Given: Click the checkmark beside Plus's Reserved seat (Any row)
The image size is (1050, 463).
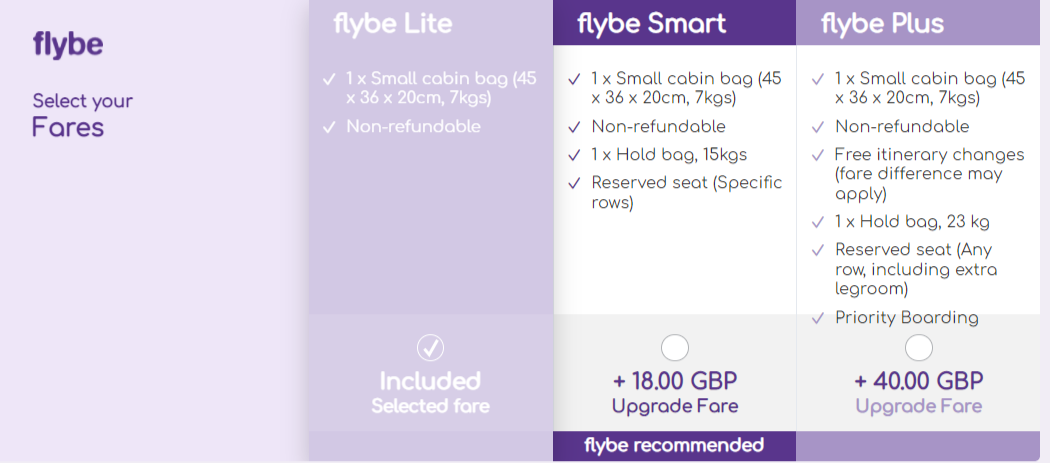Looking at the screenshot, I should point(818,250).
